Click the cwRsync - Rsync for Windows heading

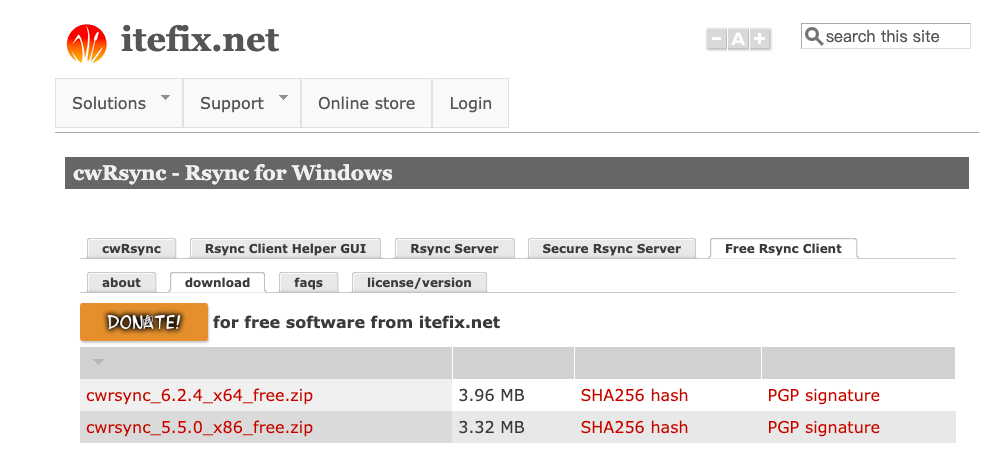233,173
